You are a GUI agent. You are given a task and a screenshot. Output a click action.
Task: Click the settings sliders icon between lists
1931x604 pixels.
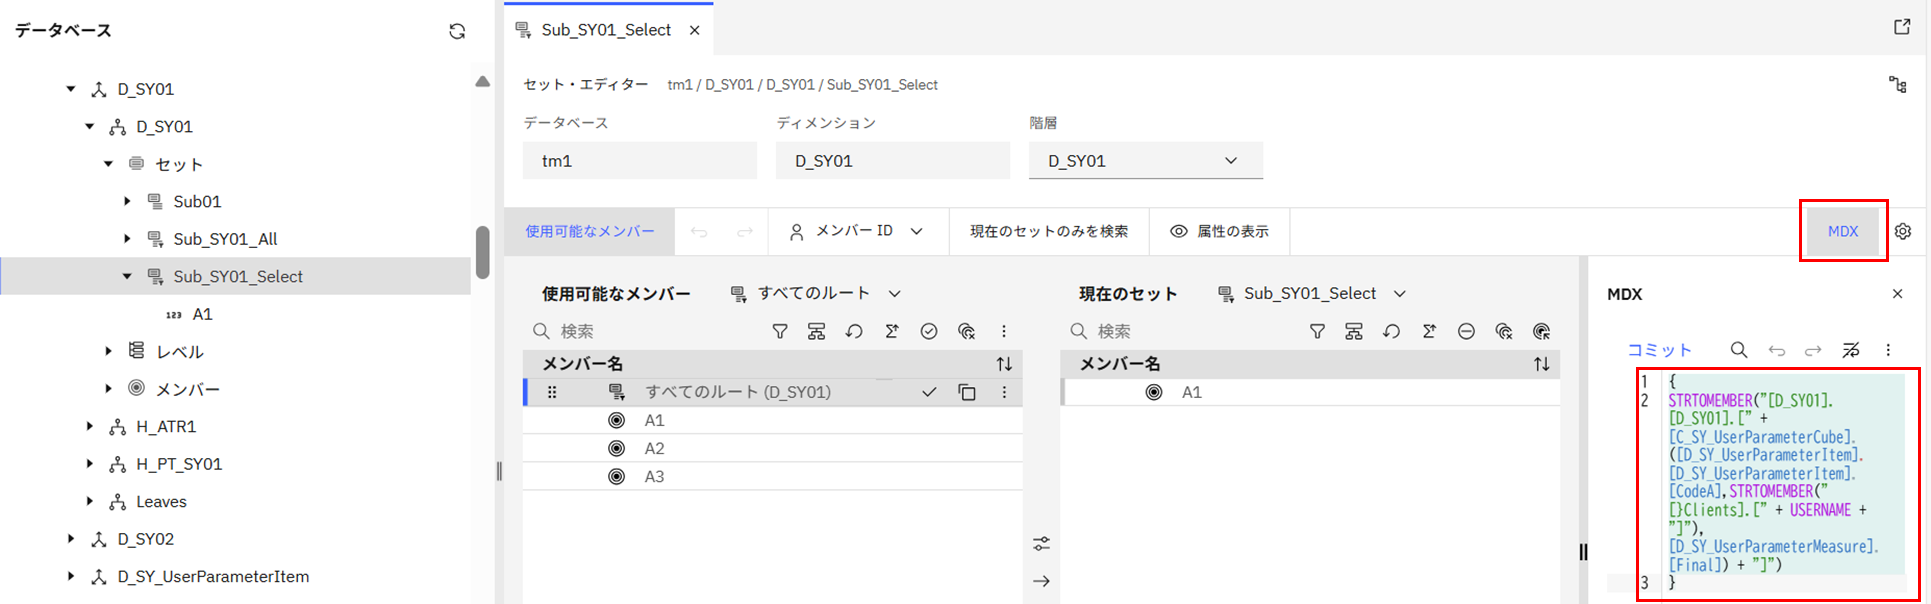1041,544
